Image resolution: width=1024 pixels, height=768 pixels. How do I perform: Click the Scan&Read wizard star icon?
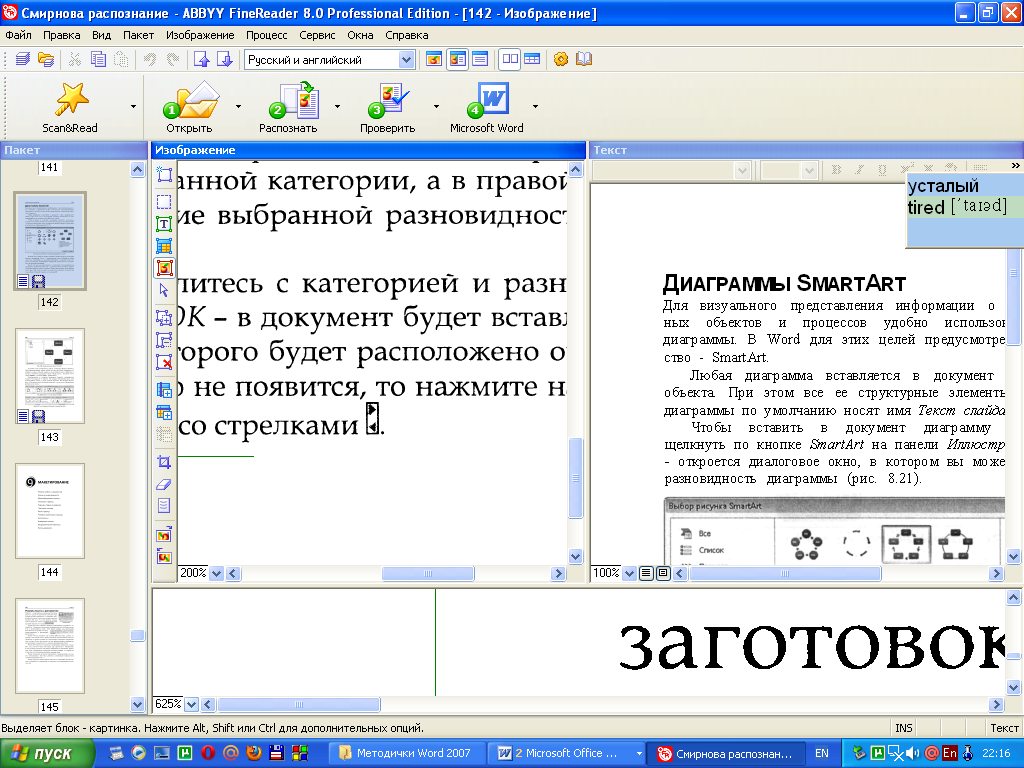pyautogui.click(x=71, y=99)
